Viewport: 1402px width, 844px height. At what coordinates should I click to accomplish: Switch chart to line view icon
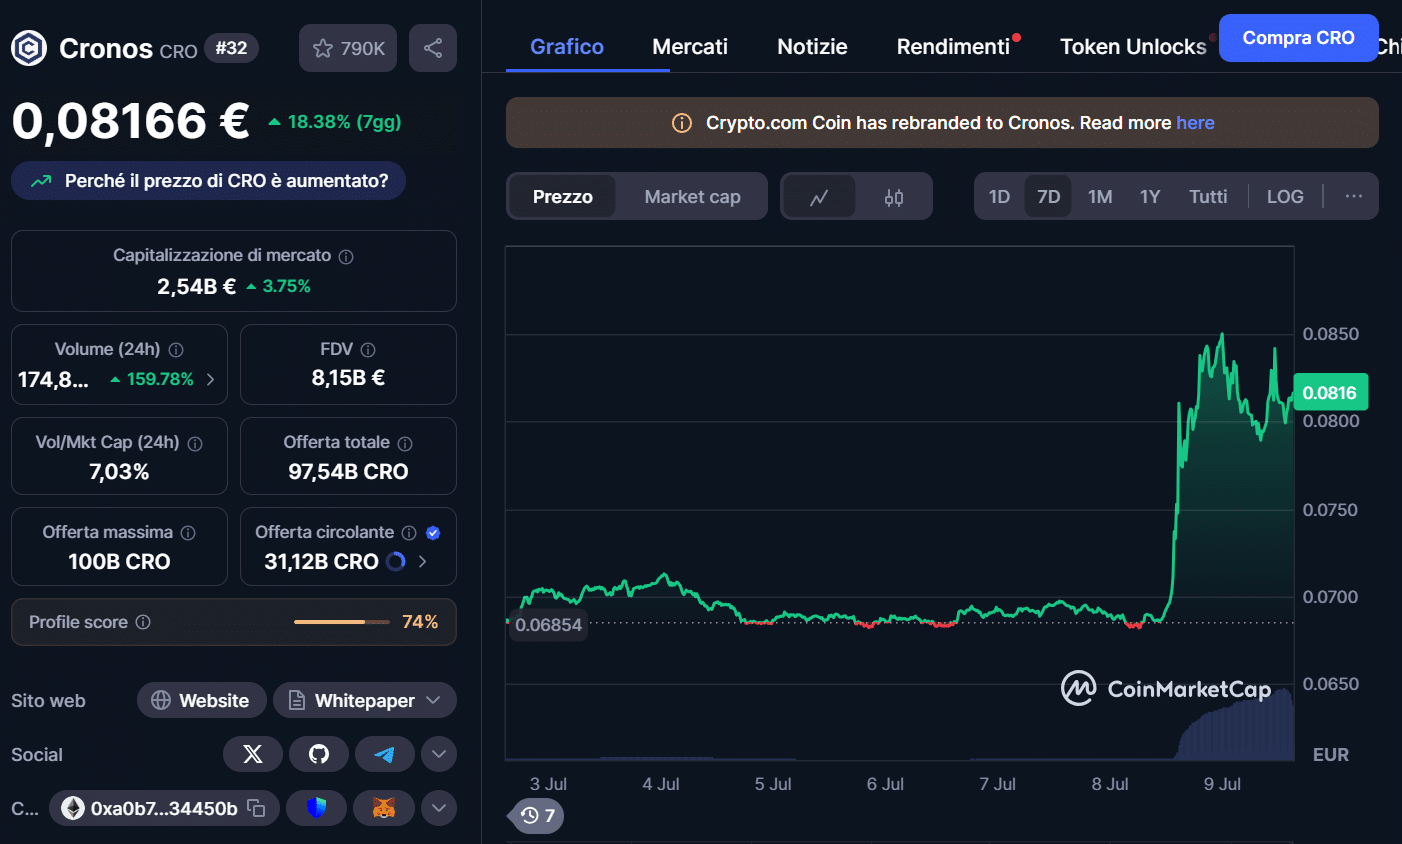(819, 197)
